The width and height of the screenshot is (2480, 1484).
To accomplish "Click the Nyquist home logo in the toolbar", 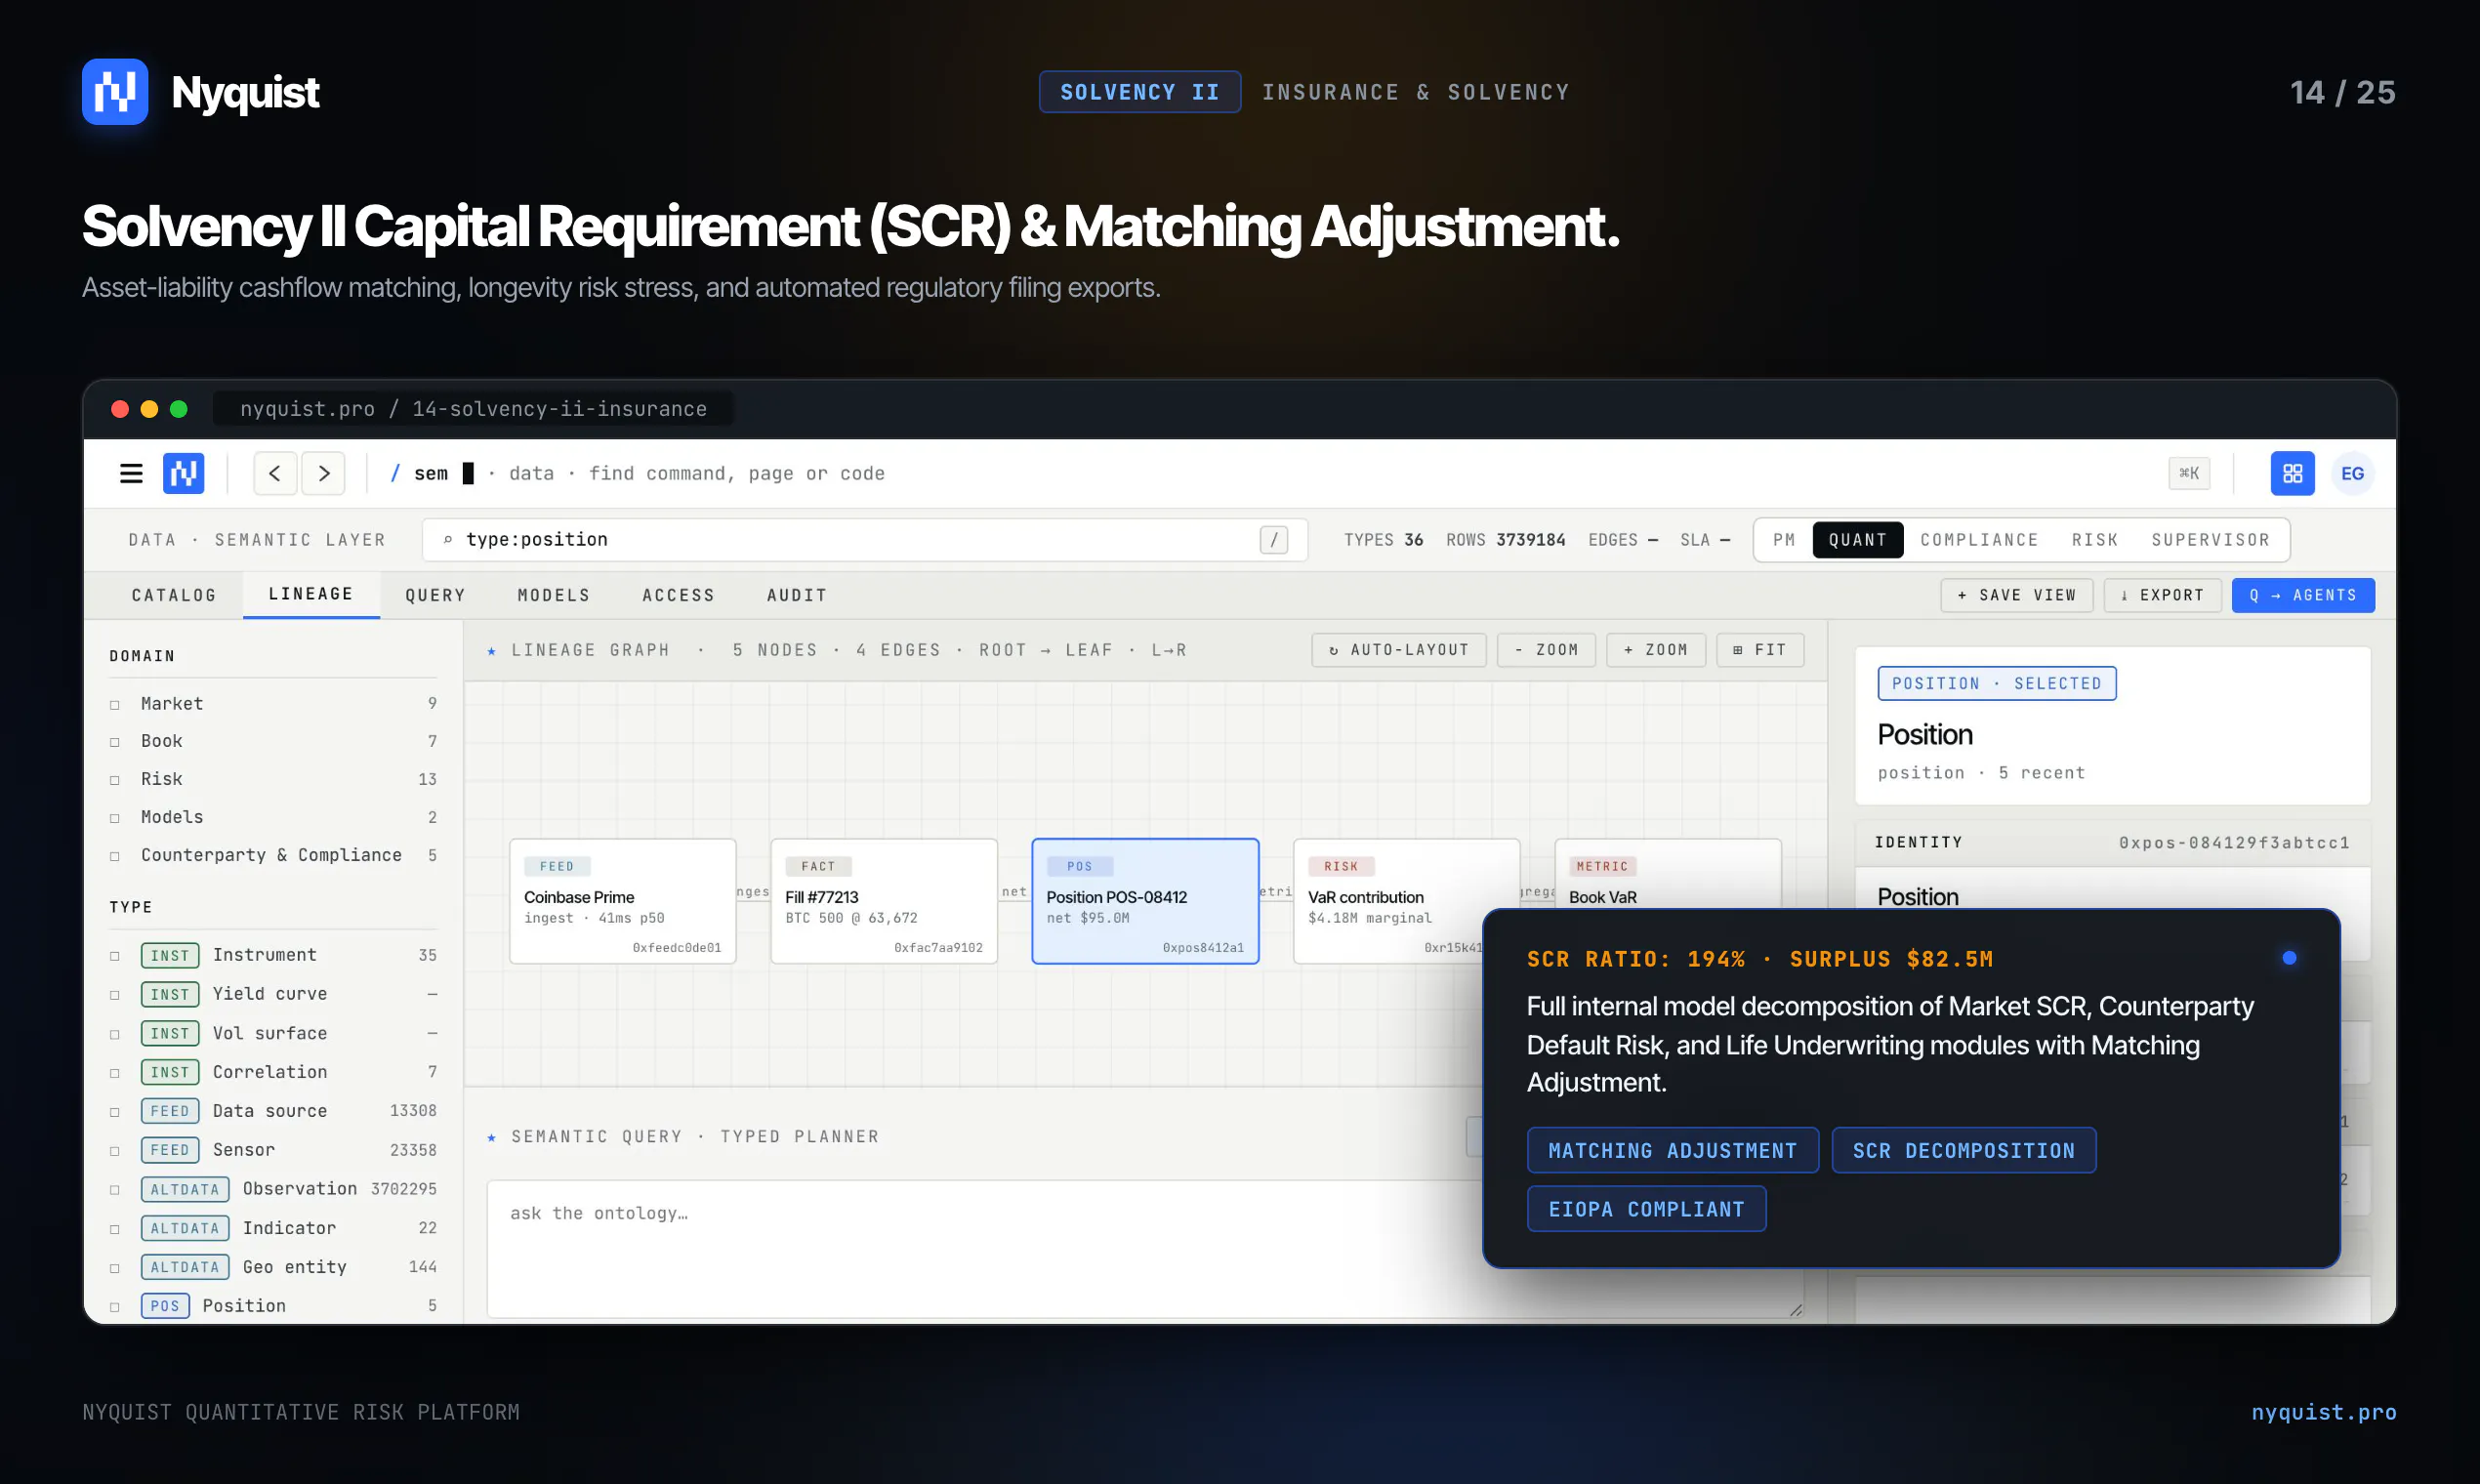I will pos(184,473).
